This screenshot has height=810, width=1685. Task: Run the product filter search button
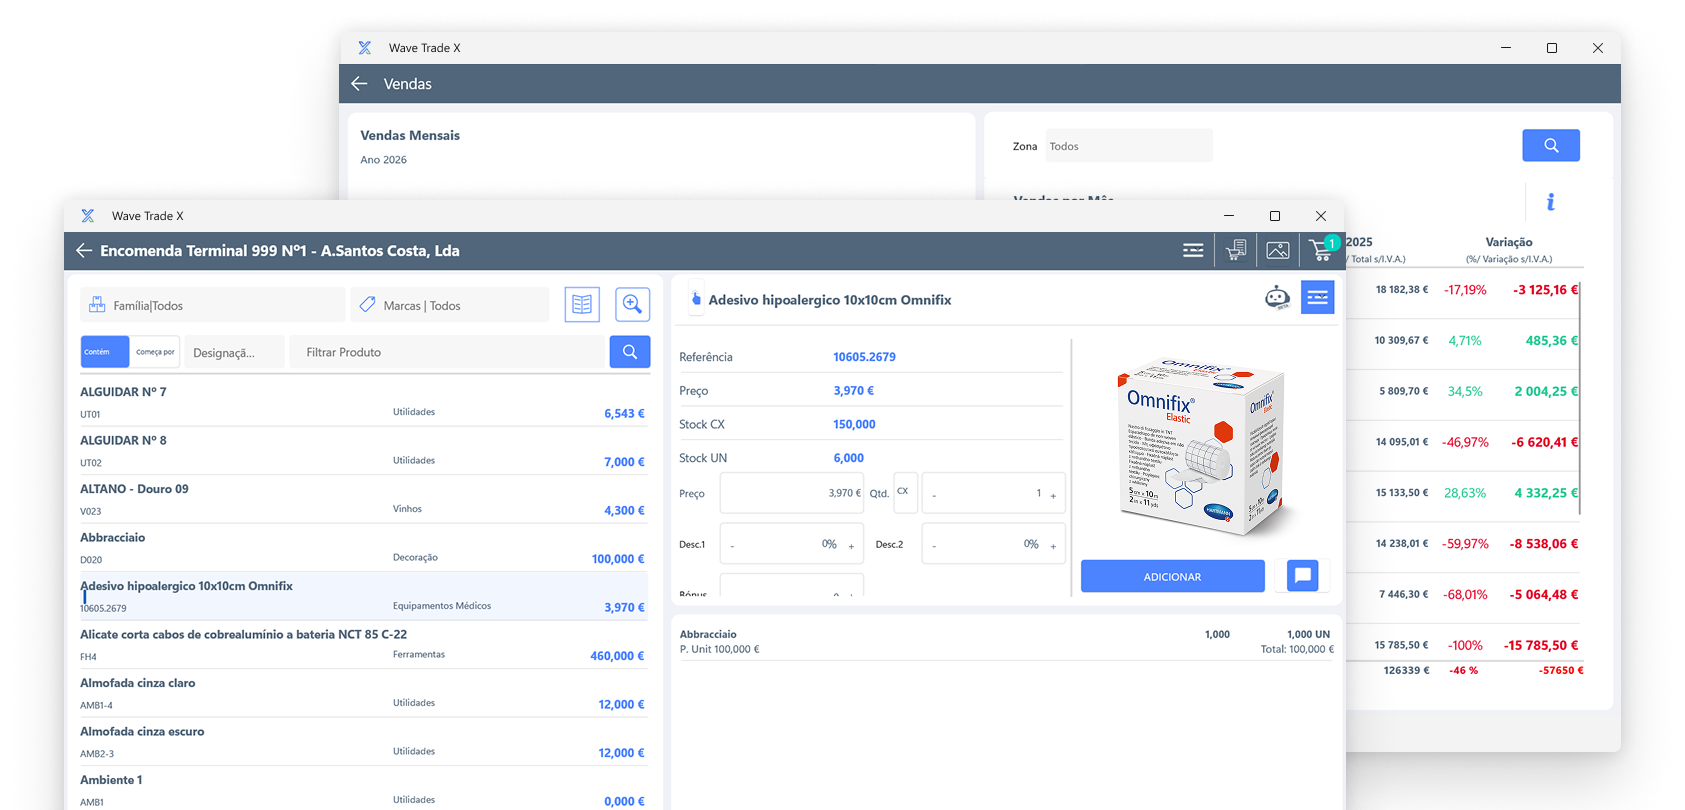pos(630,352)
